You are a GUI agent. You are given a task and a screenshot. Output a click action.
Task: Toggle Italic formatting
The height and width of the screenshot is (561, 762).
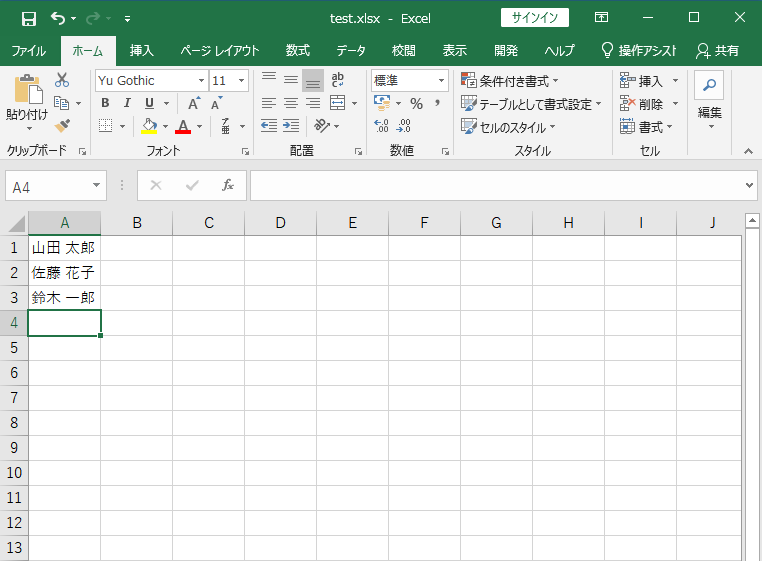[x=127, y=103]
